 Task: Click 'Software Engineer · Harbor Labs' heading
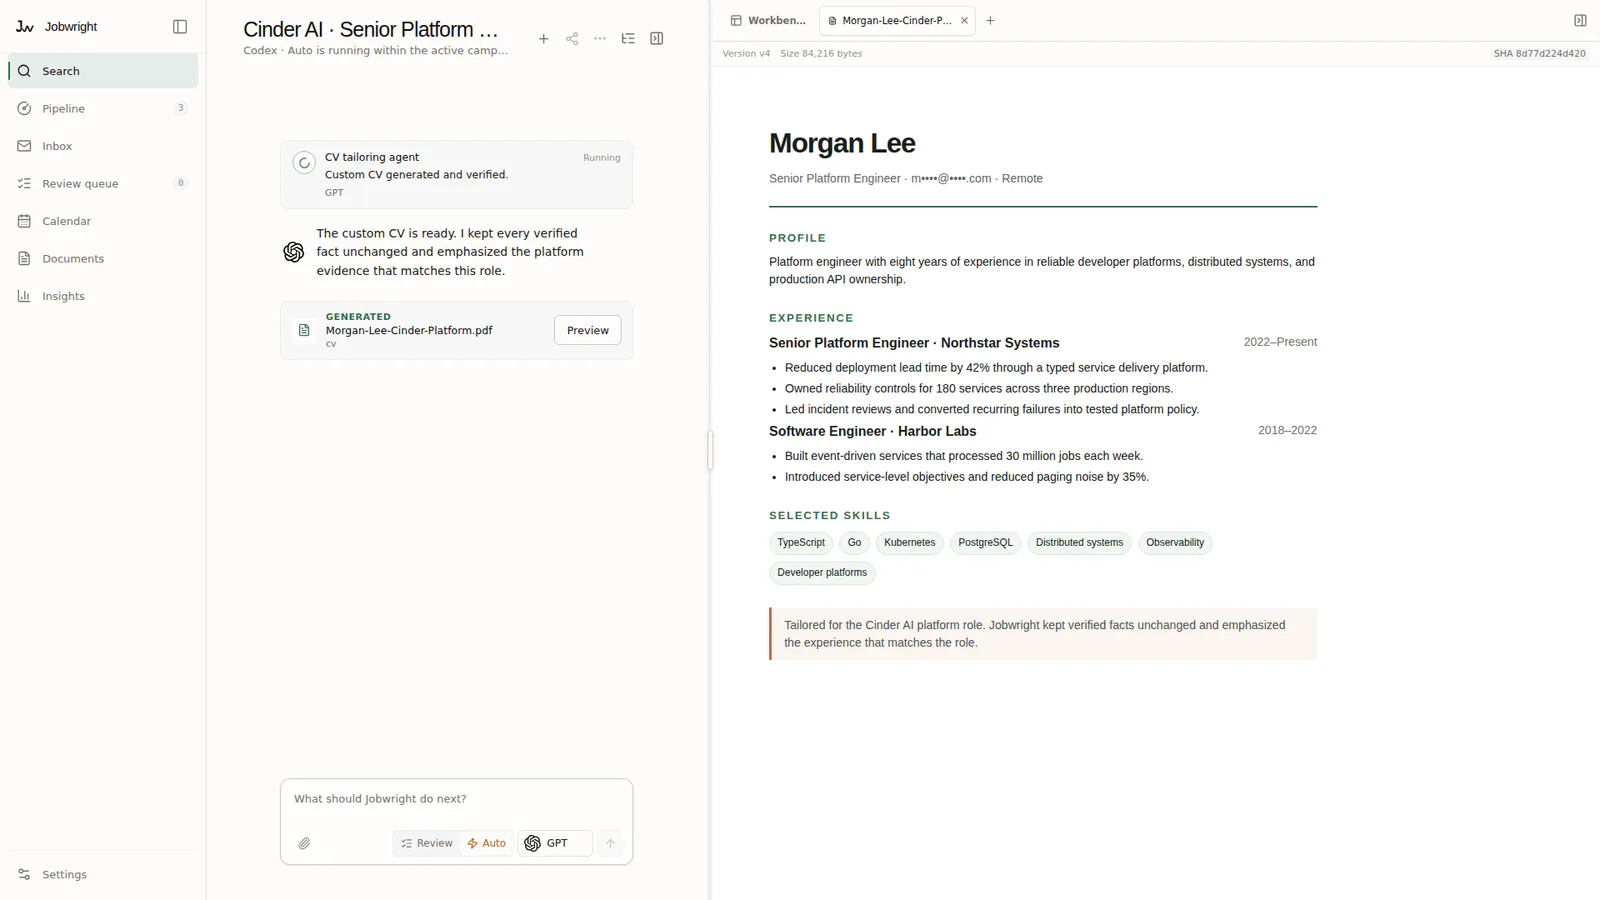point(872,431)
